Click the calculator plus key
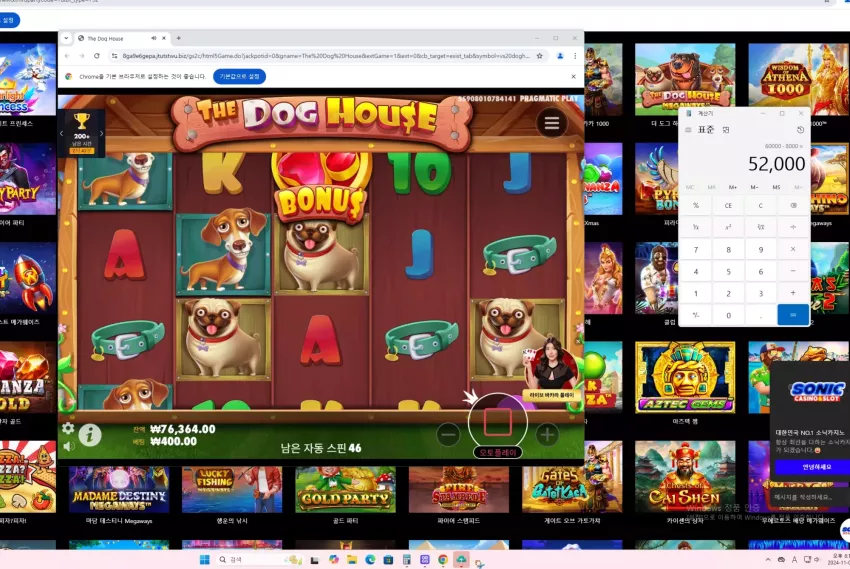 793,293
